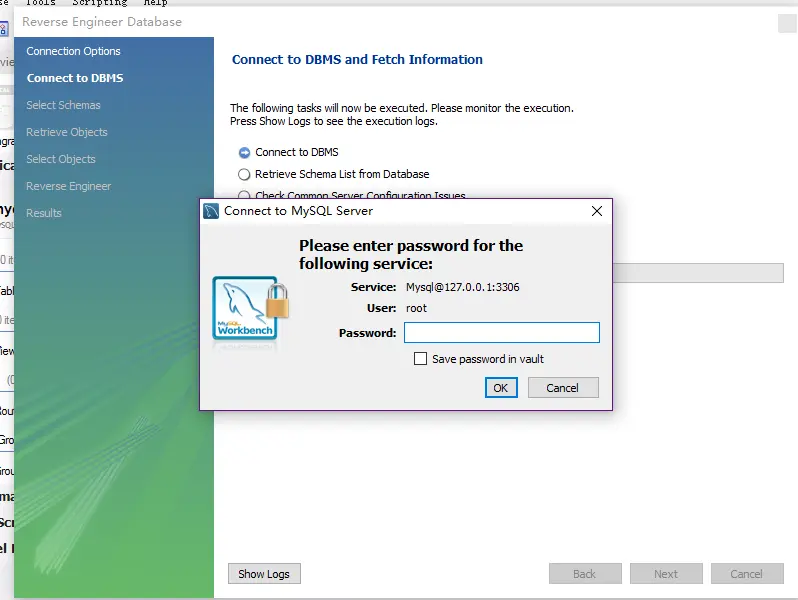
Task: Click the wizard Next button
Action: coord(666,574)
